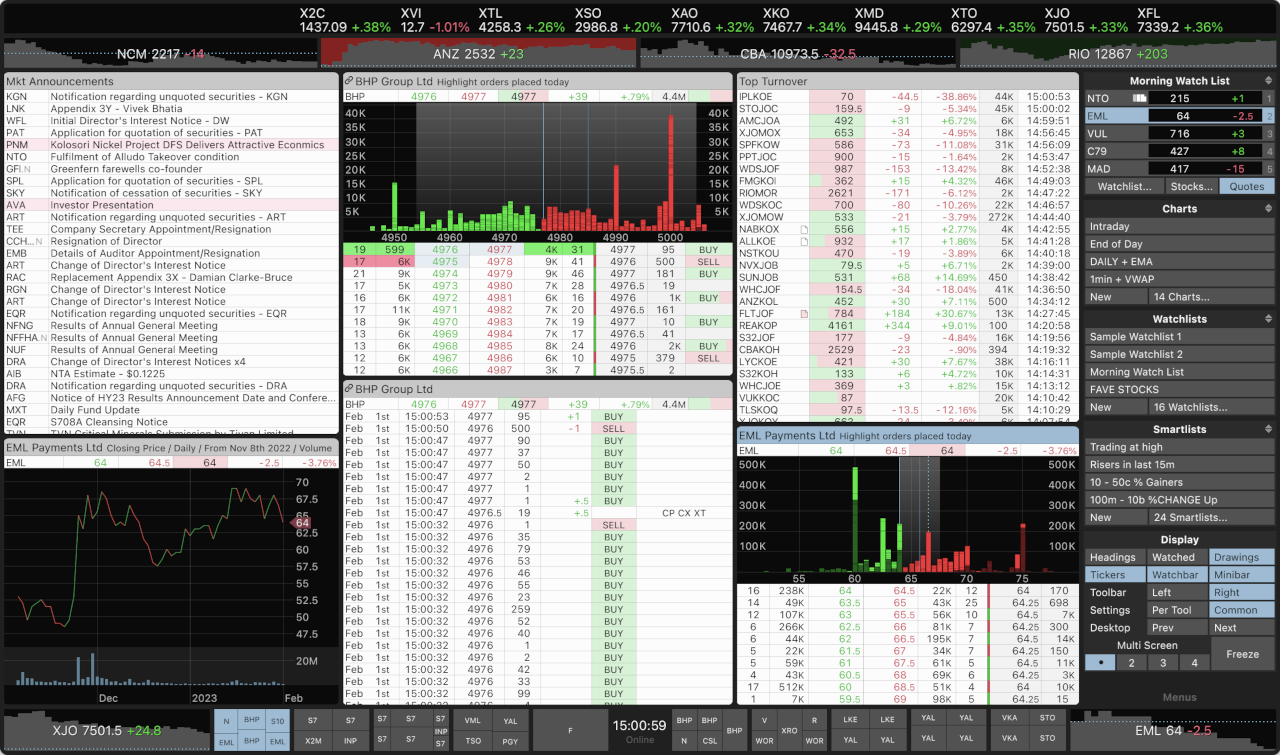
Task: Open the Menus item at panel bottom
Action: click(1179, 697)
